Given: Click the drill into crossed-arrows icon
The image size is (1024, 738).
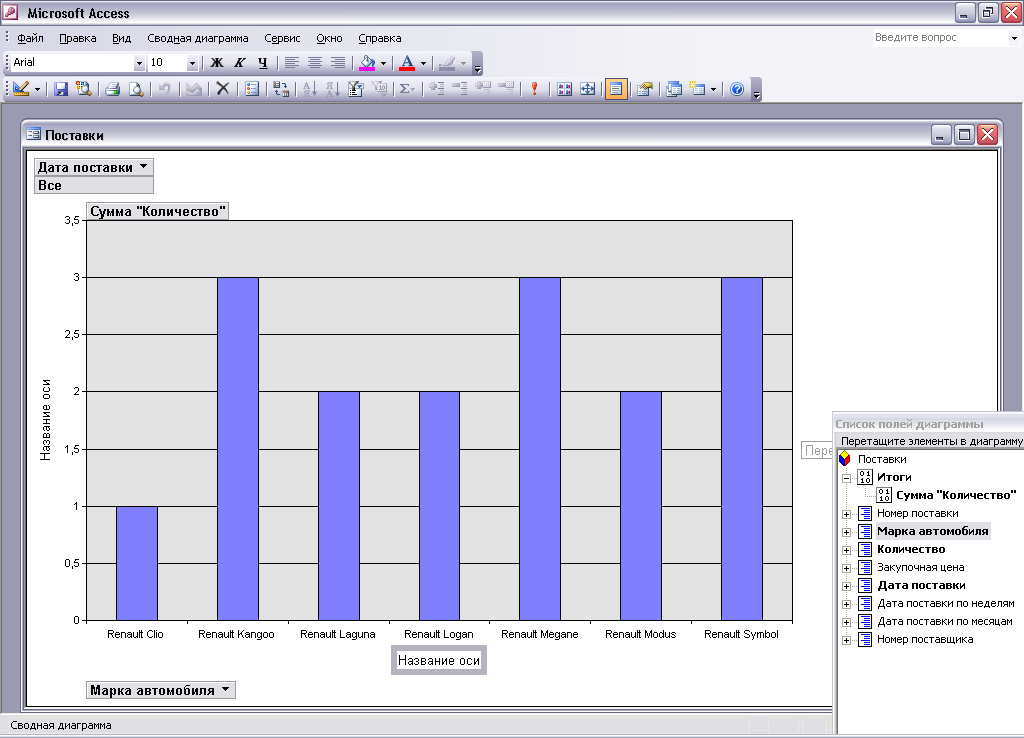Looking at the screenshot, I should coord(588,89).
